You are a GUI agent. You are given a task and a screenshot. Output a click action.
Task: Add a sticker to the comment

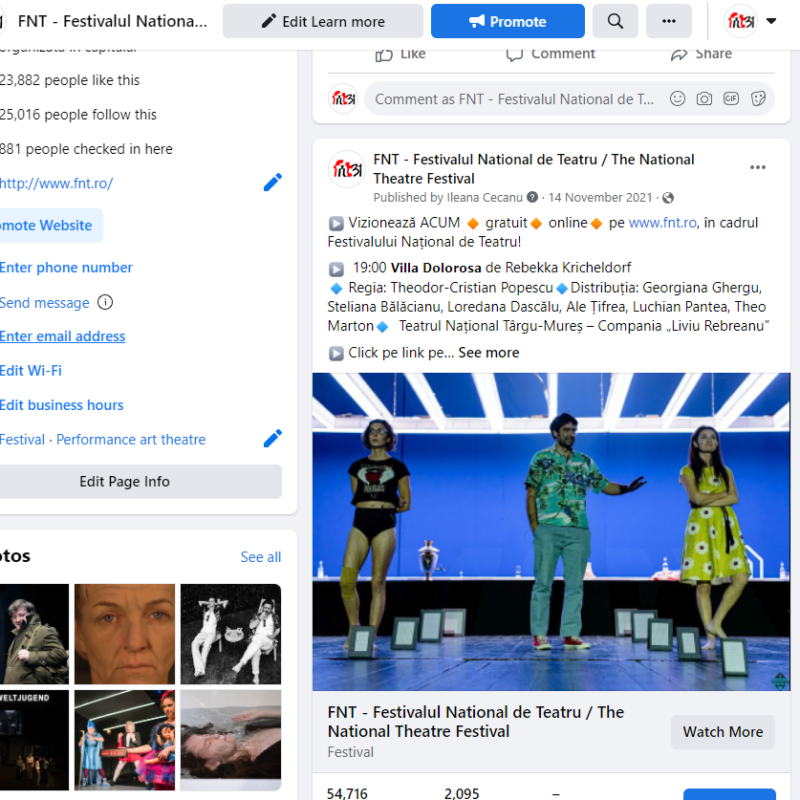[x=758, y=99]
